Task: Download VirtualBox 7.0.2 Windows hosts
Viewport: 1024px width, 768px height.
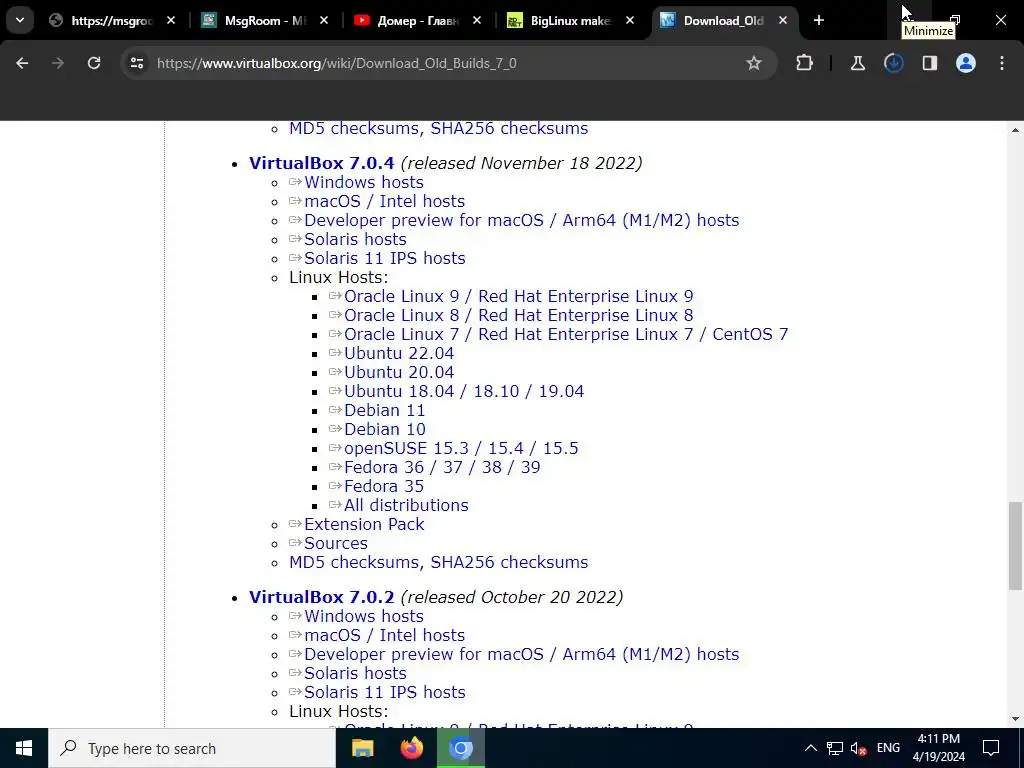Action: click(363, 616)
